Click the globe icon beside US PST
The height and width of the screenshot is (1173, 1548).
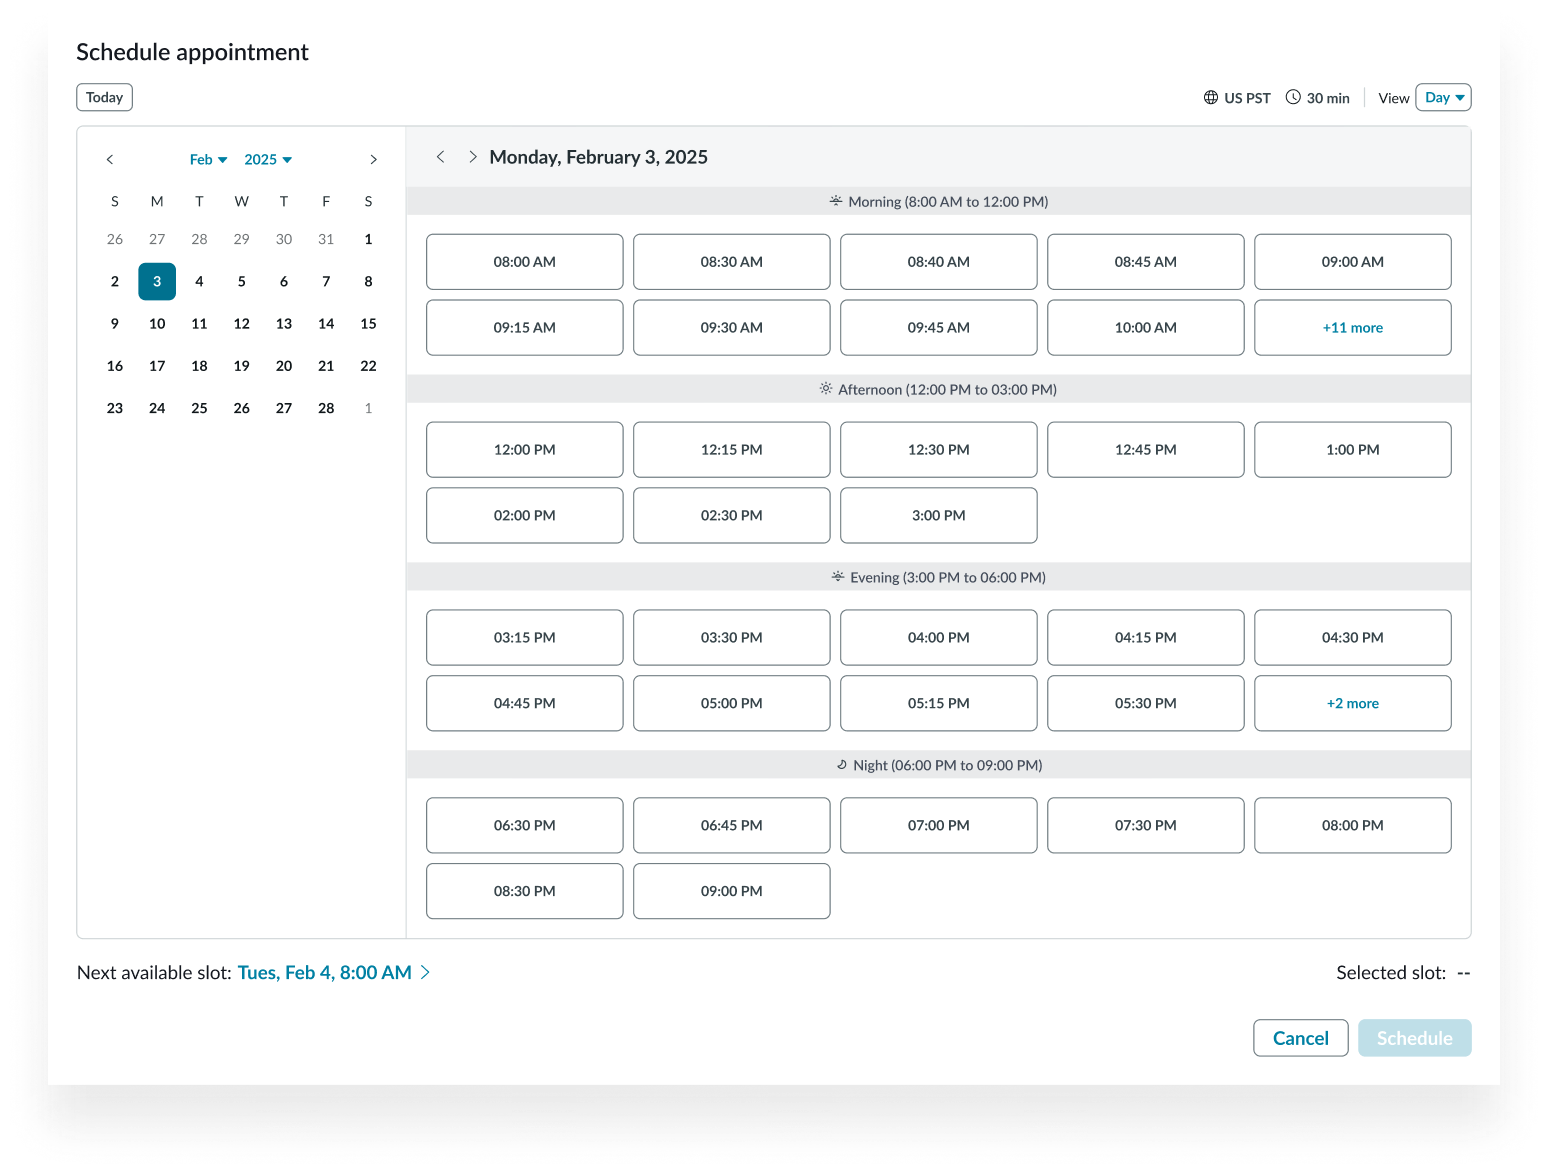tap(1210, 97)
